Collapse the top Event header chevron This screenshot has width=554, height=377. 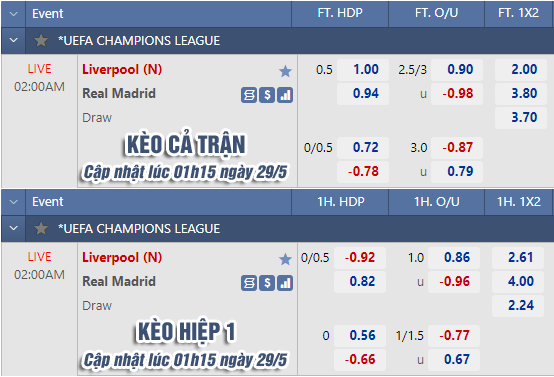click(x=13, y=14)
